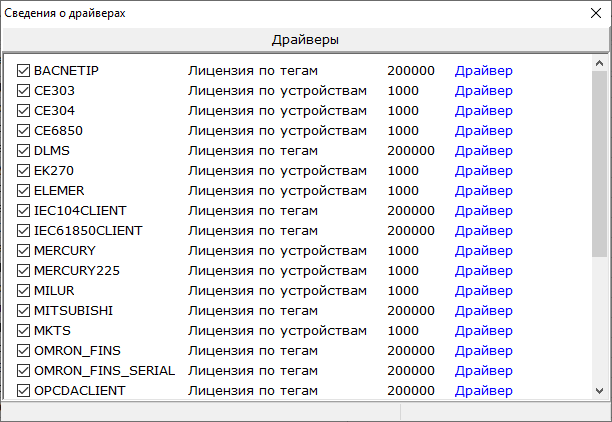The image size is (612, 422).
Task: Disable the DLMS driver checkbox
Action: coord(23,151)
